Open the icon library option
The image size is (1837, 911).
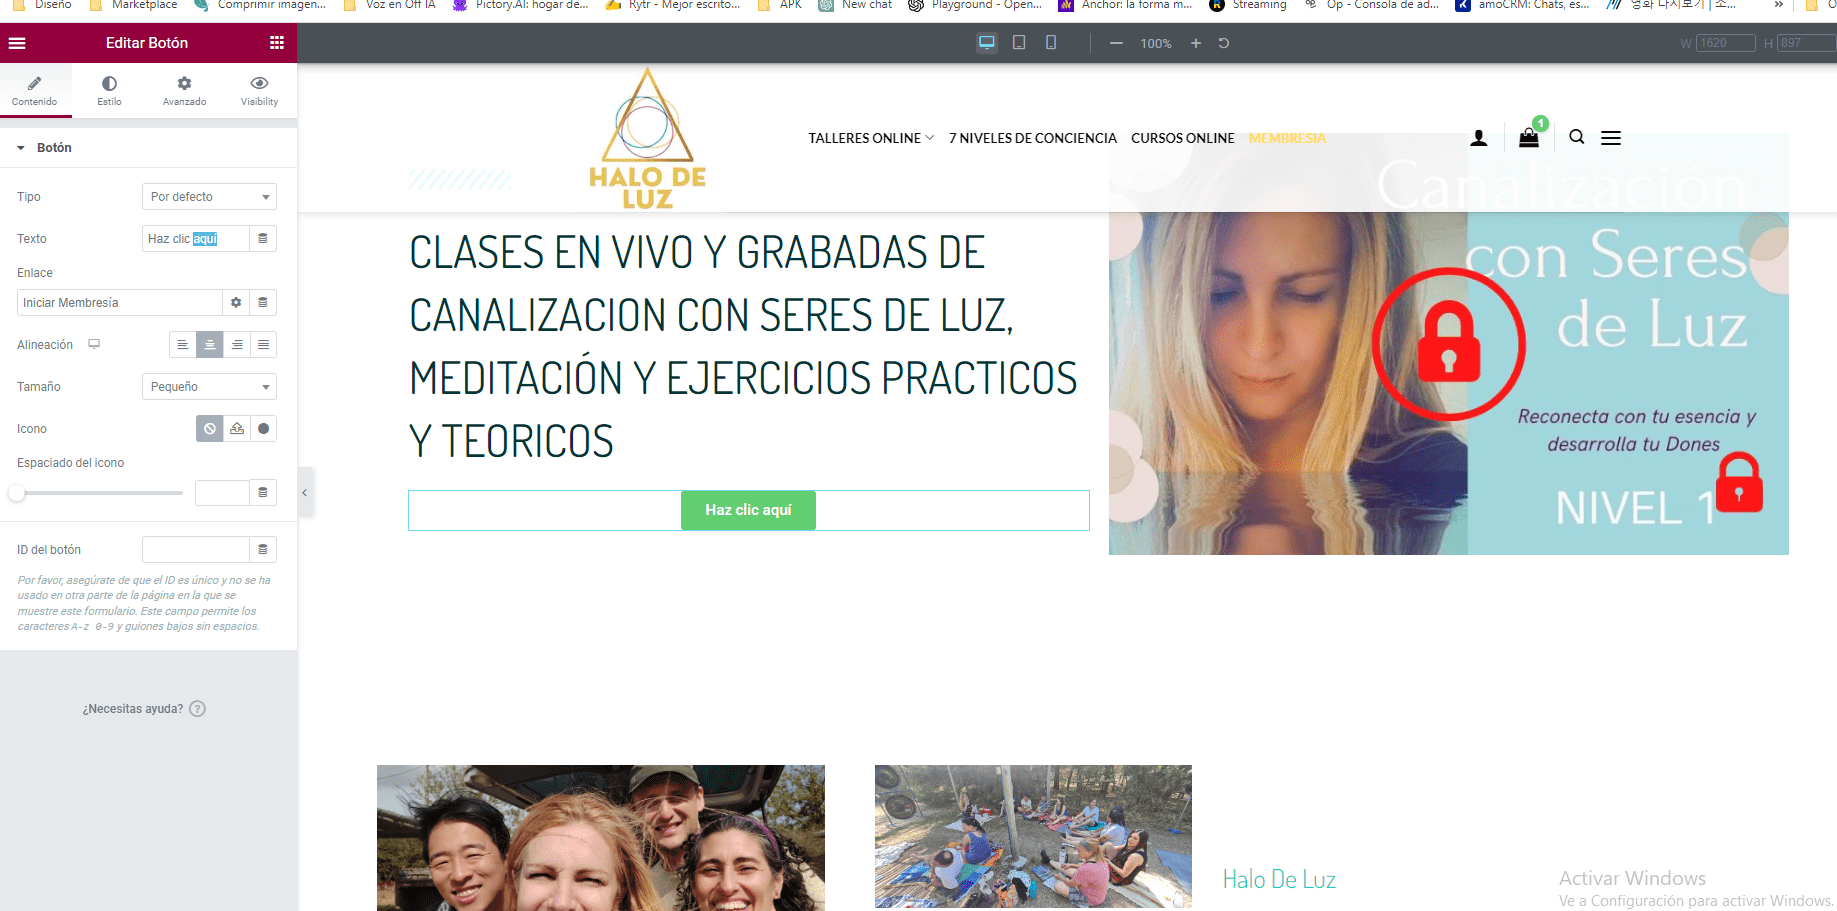click(264, 429)
